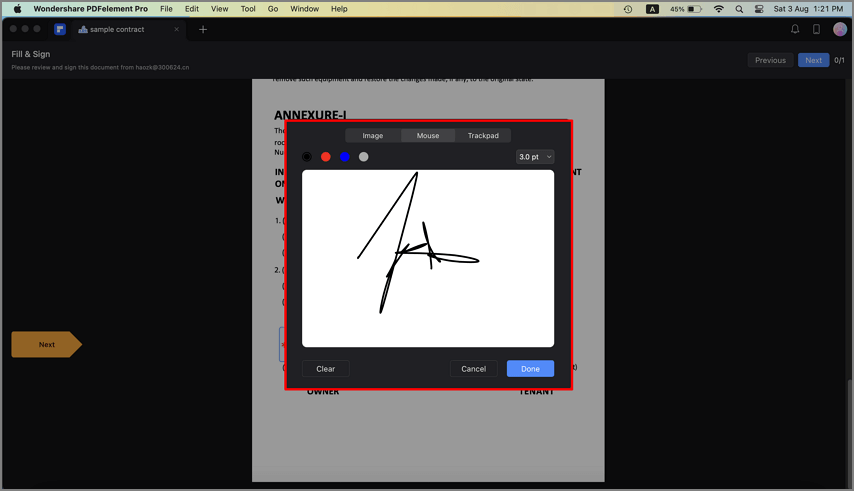
Task: Switch to the Mouse signature tab
Action: point(428,136)
